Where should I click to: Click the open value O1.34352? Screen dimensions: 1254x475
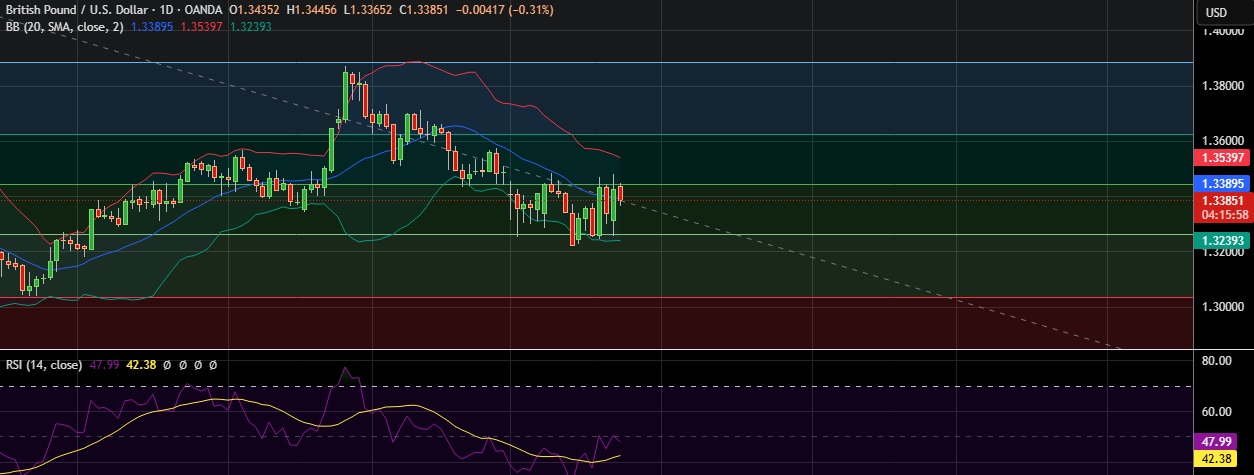[x=255, y=10]
